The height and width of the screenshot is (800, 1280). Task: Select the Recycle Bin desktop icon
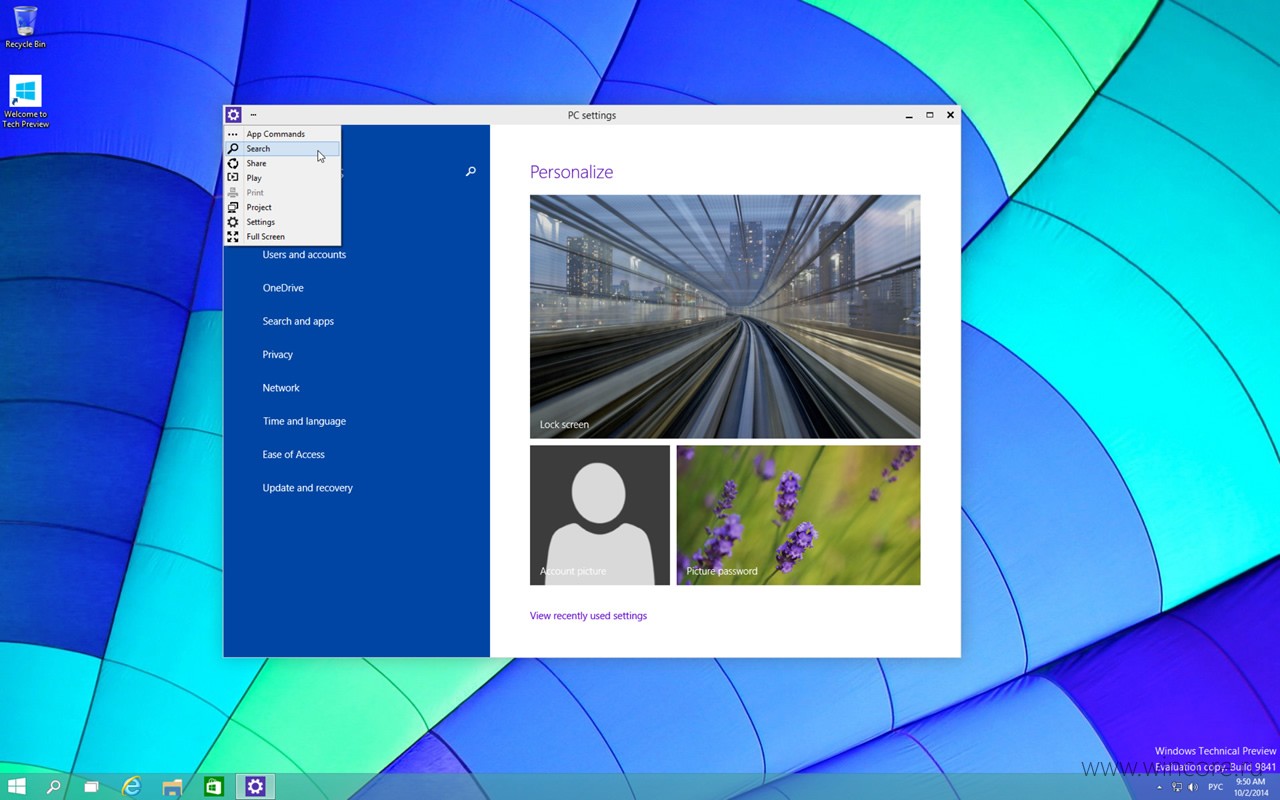click(x=25, y=27)
